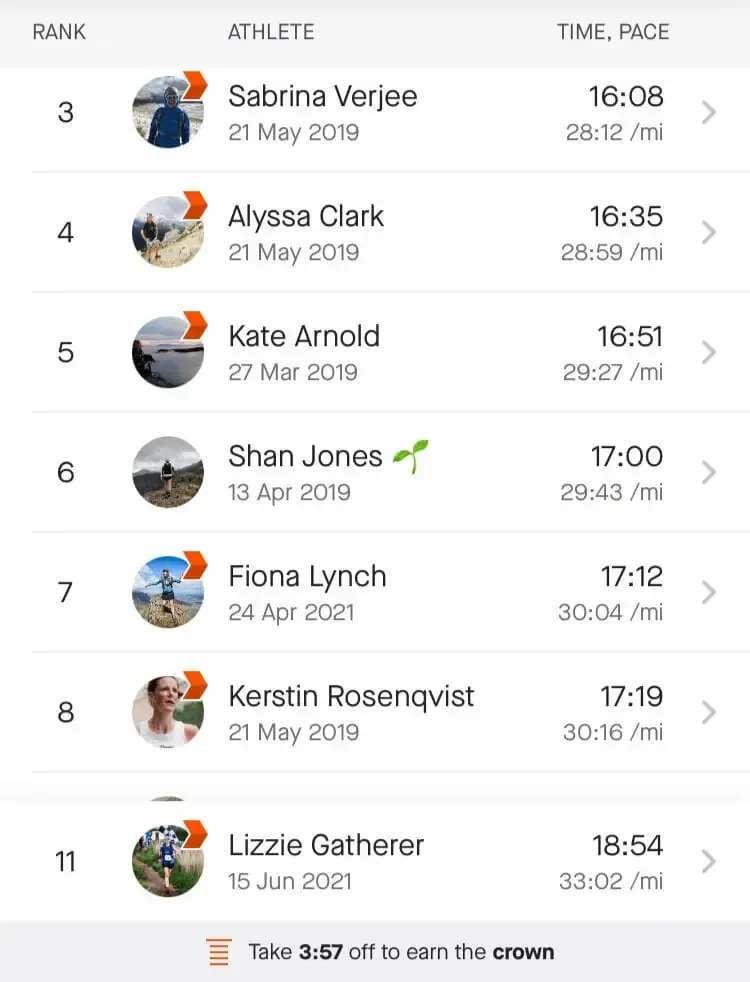Open Lizzie Gatherer's profile photo
Image resolution: width=750 pixels, height=982 pixels.
pos(167,861)
